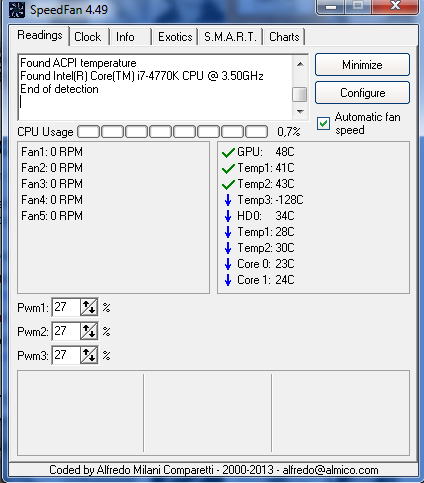Click the 'GPU: 48C' temperature text
The width and height of the screenshot is (424, 483).
(266, 152)
